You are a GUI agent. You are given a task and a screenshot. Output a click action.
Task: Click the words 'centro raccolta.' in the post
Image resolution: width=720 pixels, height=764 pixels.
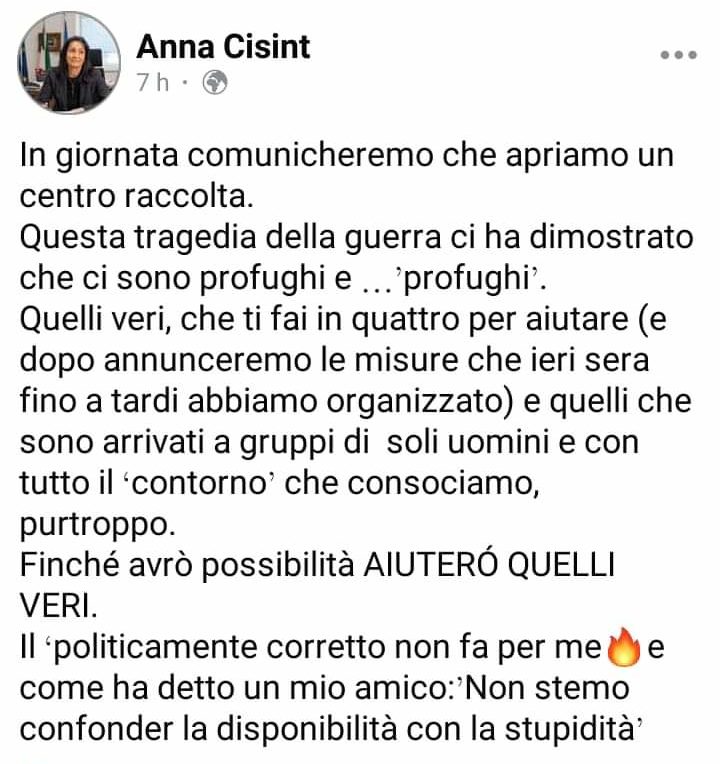point(136,197)
